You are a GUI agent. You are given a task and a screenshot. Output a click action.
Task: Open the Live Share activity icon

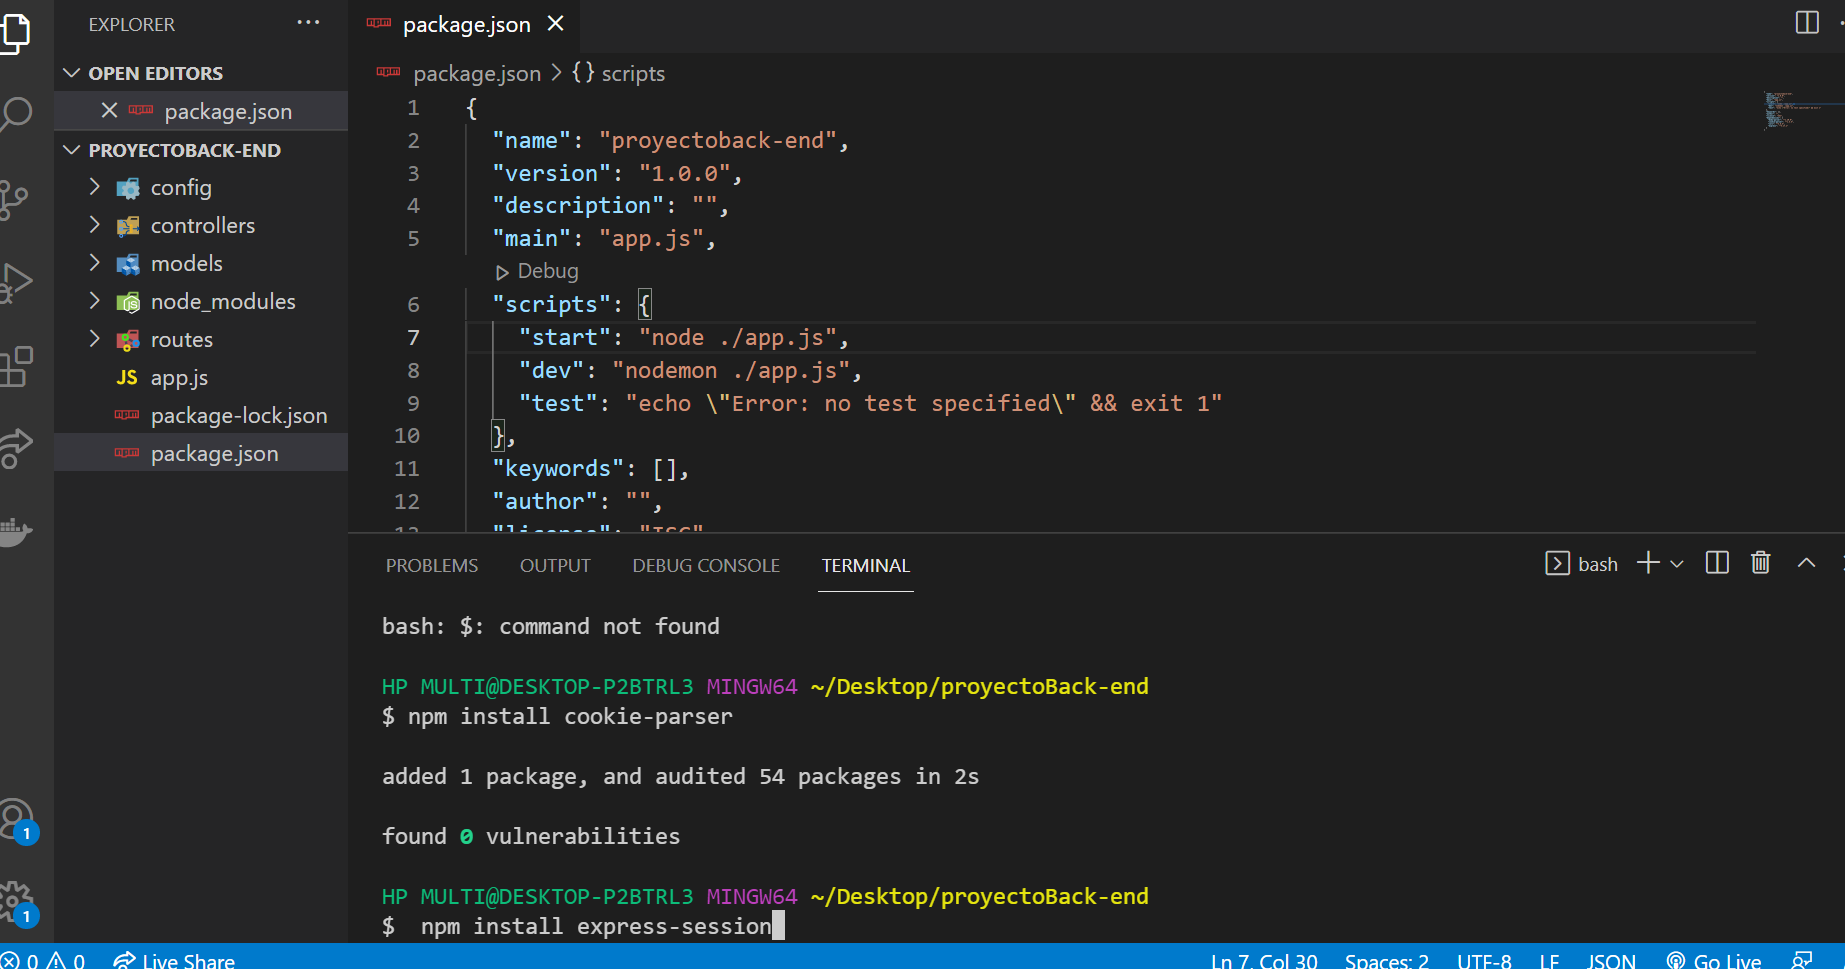point(14,447)
